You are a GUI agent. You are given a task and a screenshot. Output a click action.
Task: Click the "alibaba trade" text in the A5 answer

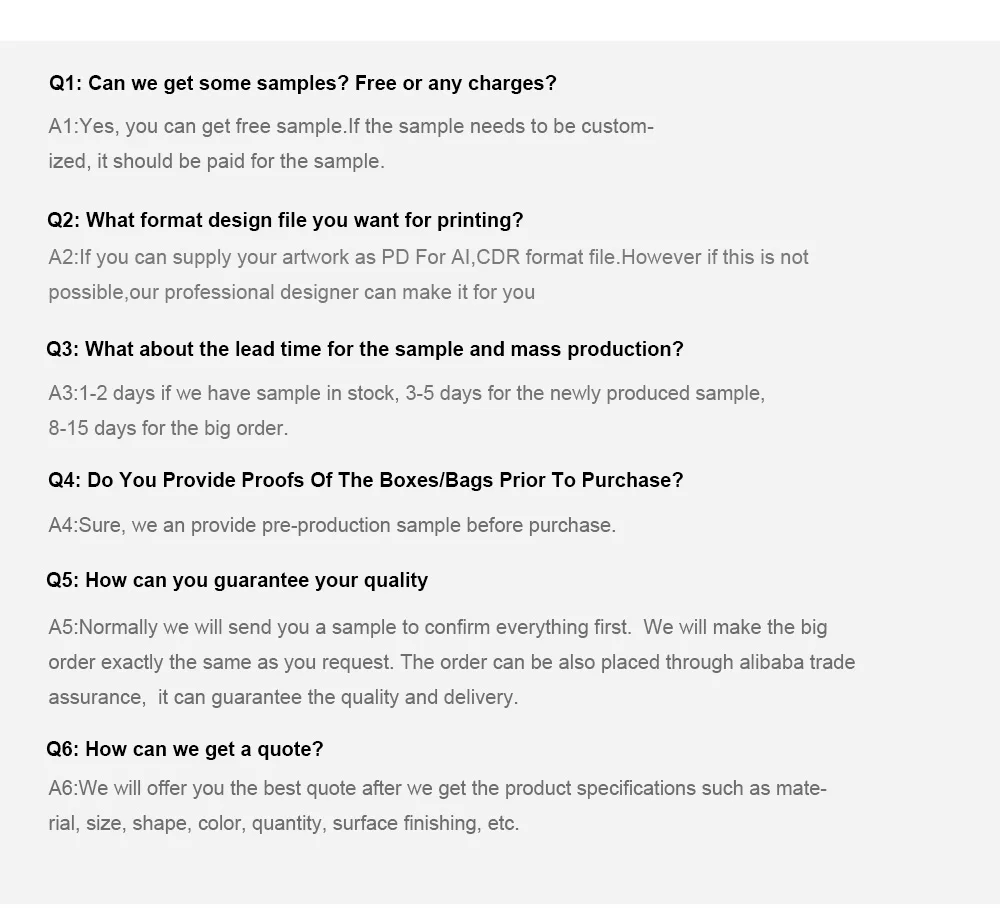[797, 662]
